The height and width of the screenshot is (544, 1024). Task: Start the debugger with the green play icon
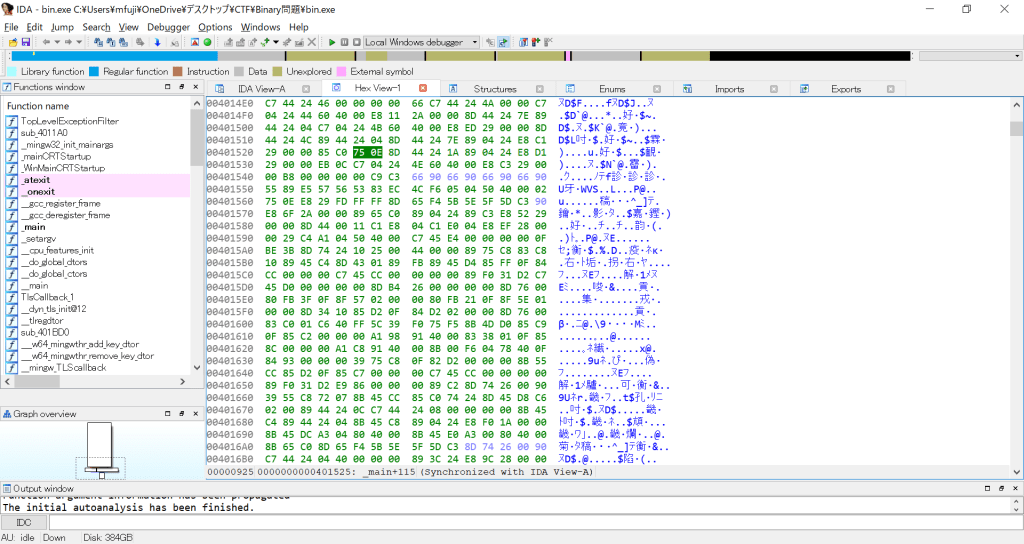pyautogui.click(x=331, y=43)
